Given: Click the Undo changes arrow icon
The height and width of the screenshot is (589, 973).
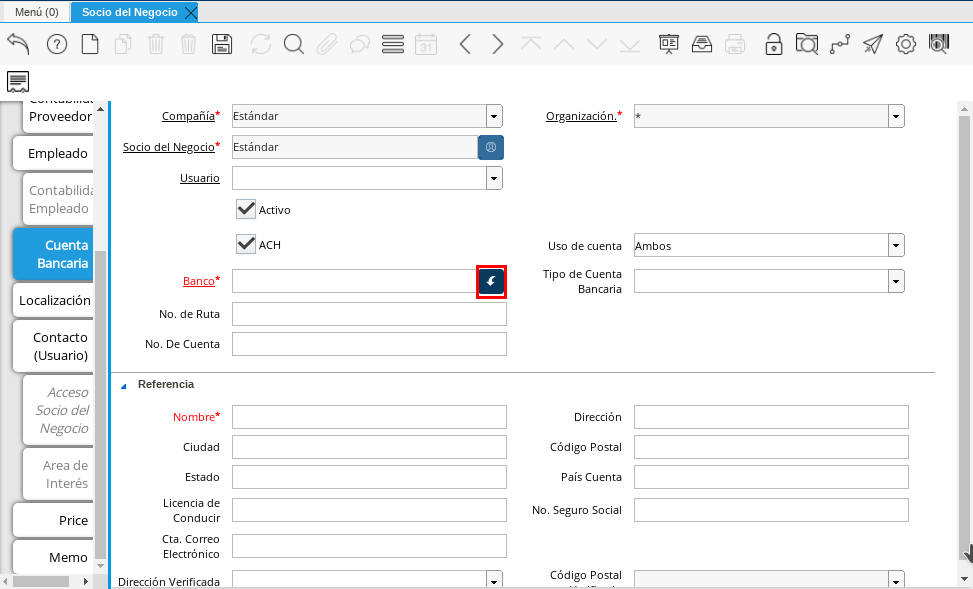Looking at the screenshot, I should pyautogui.click(x=19, y=44).
